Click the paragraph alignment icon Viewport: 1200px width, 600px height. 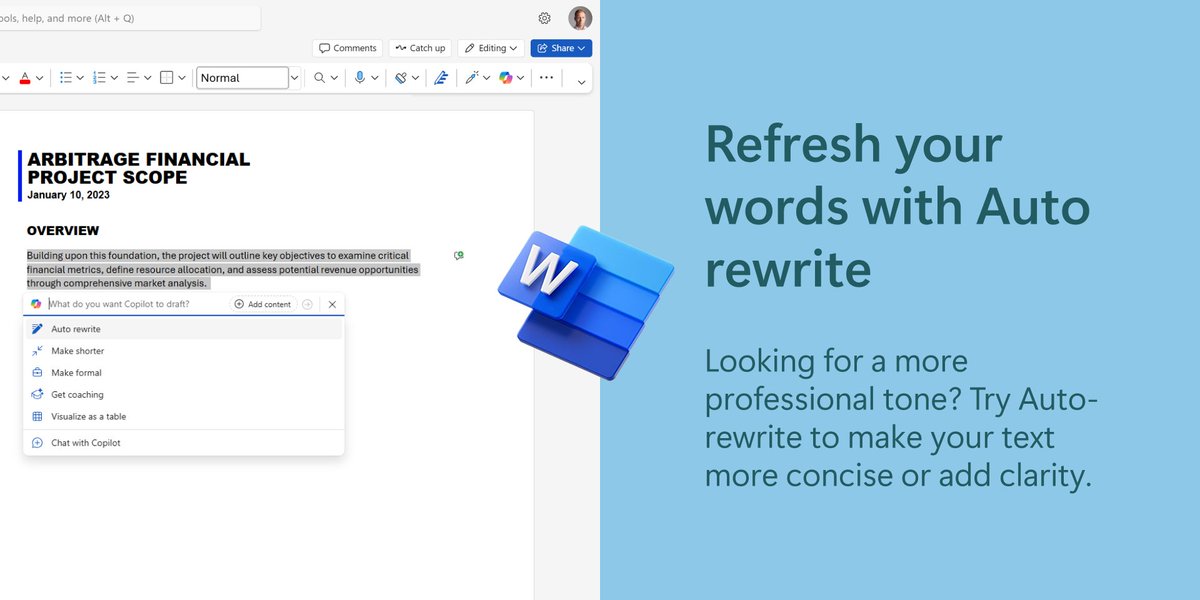coord(132,77)
